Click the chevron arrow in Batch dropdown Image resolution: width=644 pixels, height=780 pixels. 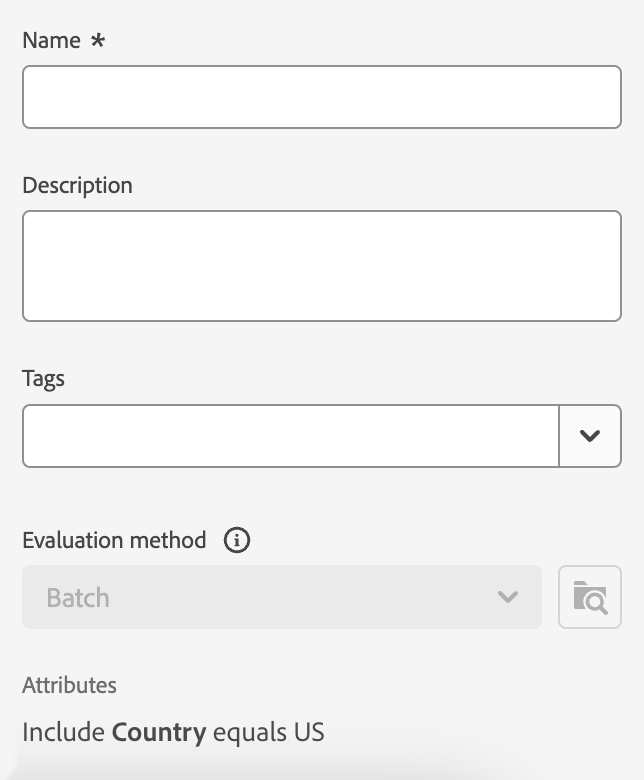click(508, 598)
